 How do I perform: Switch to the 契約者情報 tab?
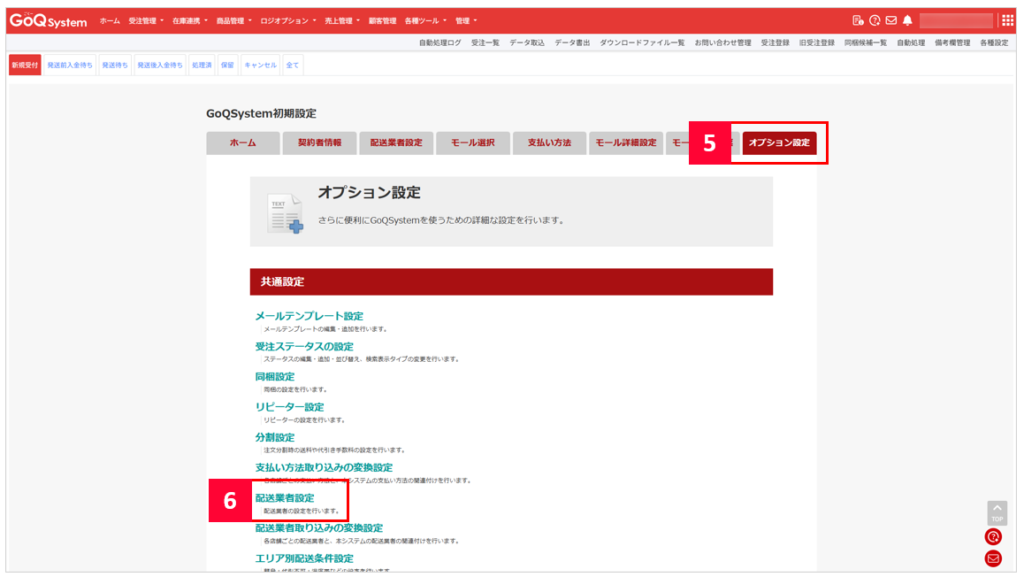[319, 142]
